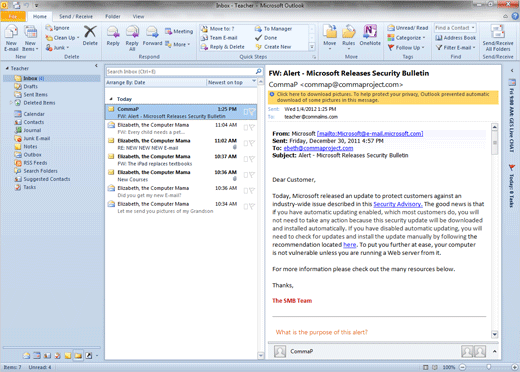This screenshot has width=520, height=372.
Task: Run the To Manager quick step
Action: pos(273,29)
